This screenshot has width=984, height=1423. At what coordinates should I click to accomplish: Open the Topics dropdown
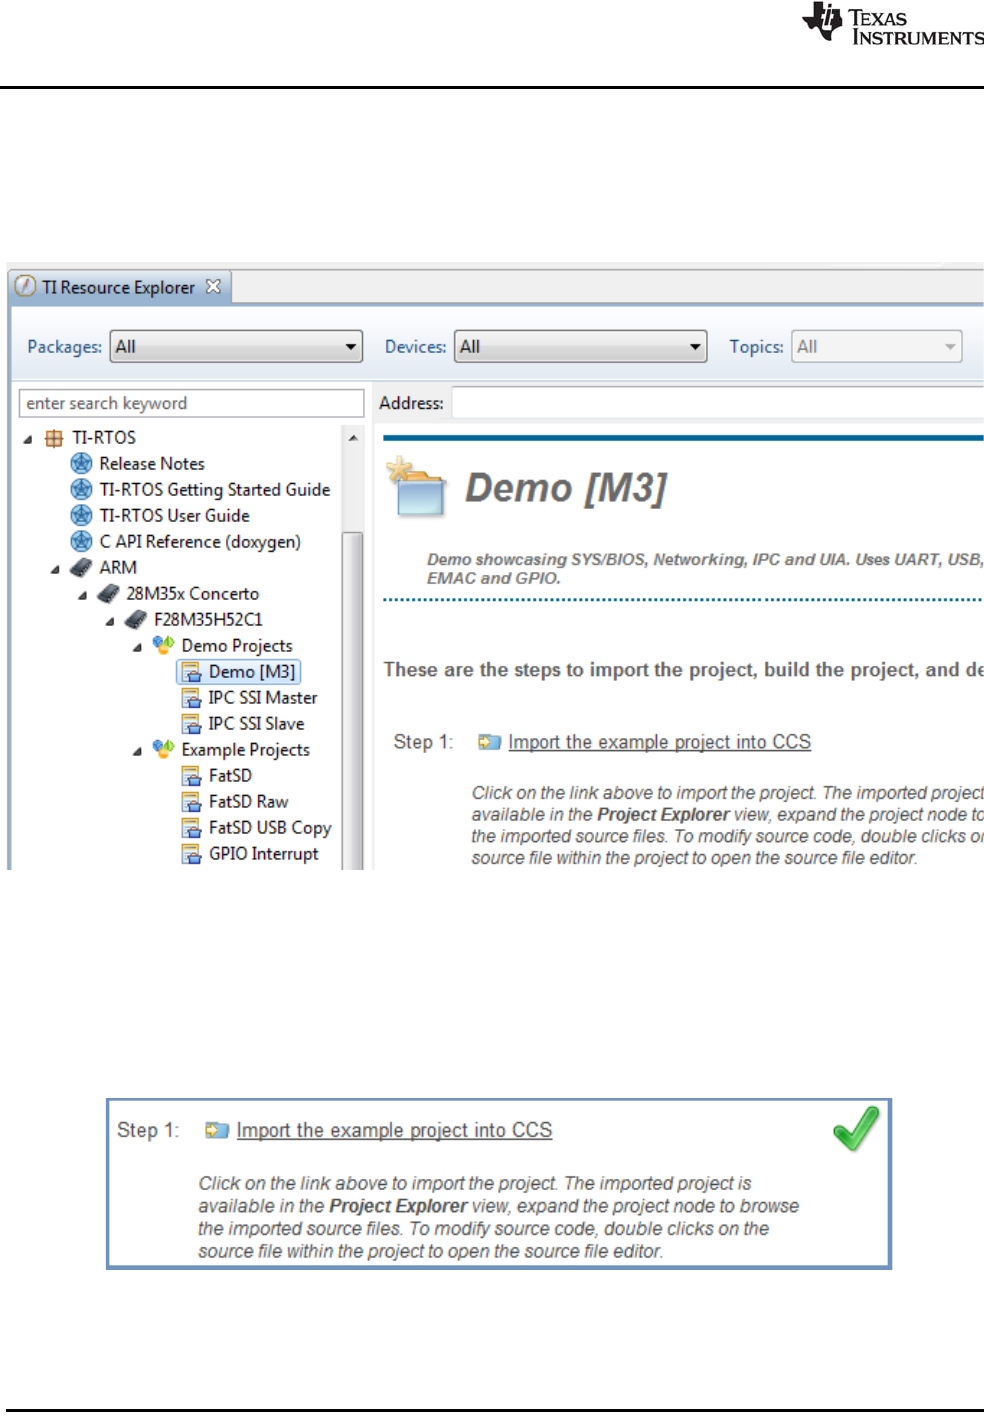(x=877, y=347)
